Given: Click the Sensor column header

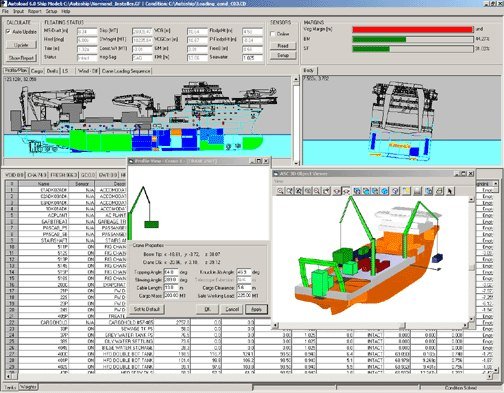Looking at the screenshot, I should pos(82,184).
